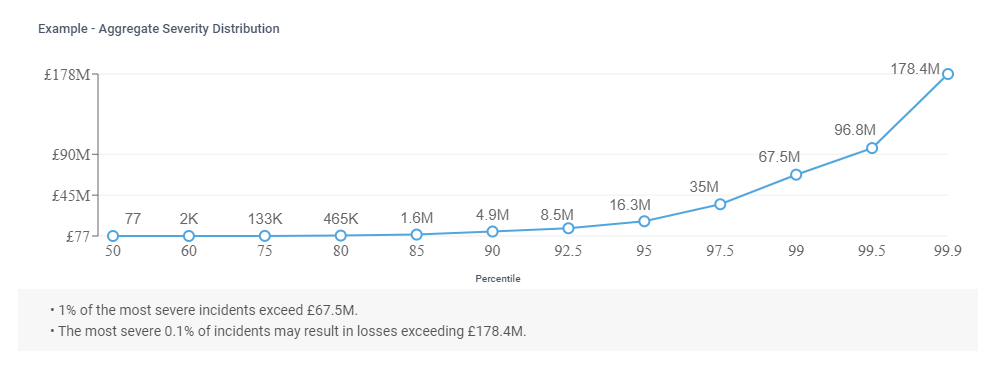Click the chart title Example - Aggregate Severity Distribution
This screenshot has height=378, width=994.
158,29
